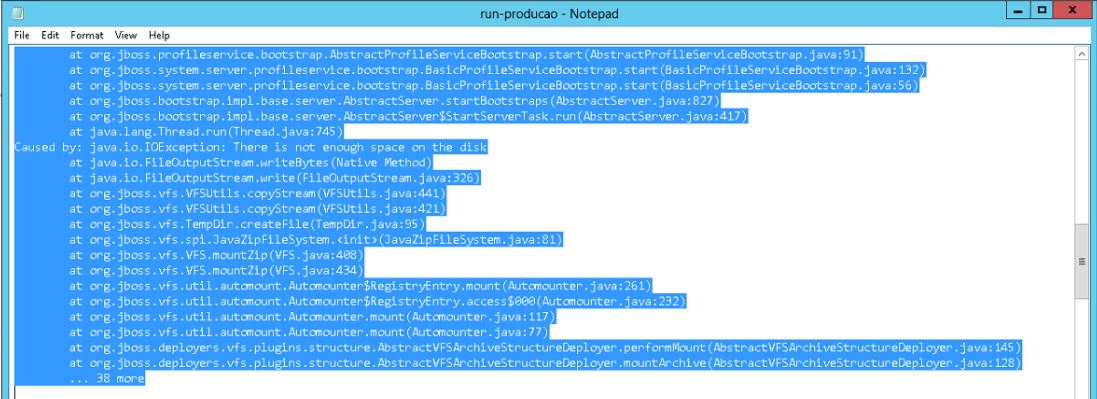Close the run-producao Notepad window
The height and width of the screenshot is (399, 1097).
click(x=1073, y=11)
